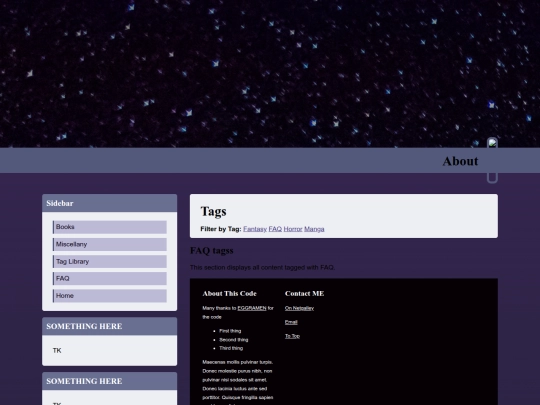Go Home via the sidebar
Image resolution: width=540 pixels, height=405 pixels.
click(110, 295)
